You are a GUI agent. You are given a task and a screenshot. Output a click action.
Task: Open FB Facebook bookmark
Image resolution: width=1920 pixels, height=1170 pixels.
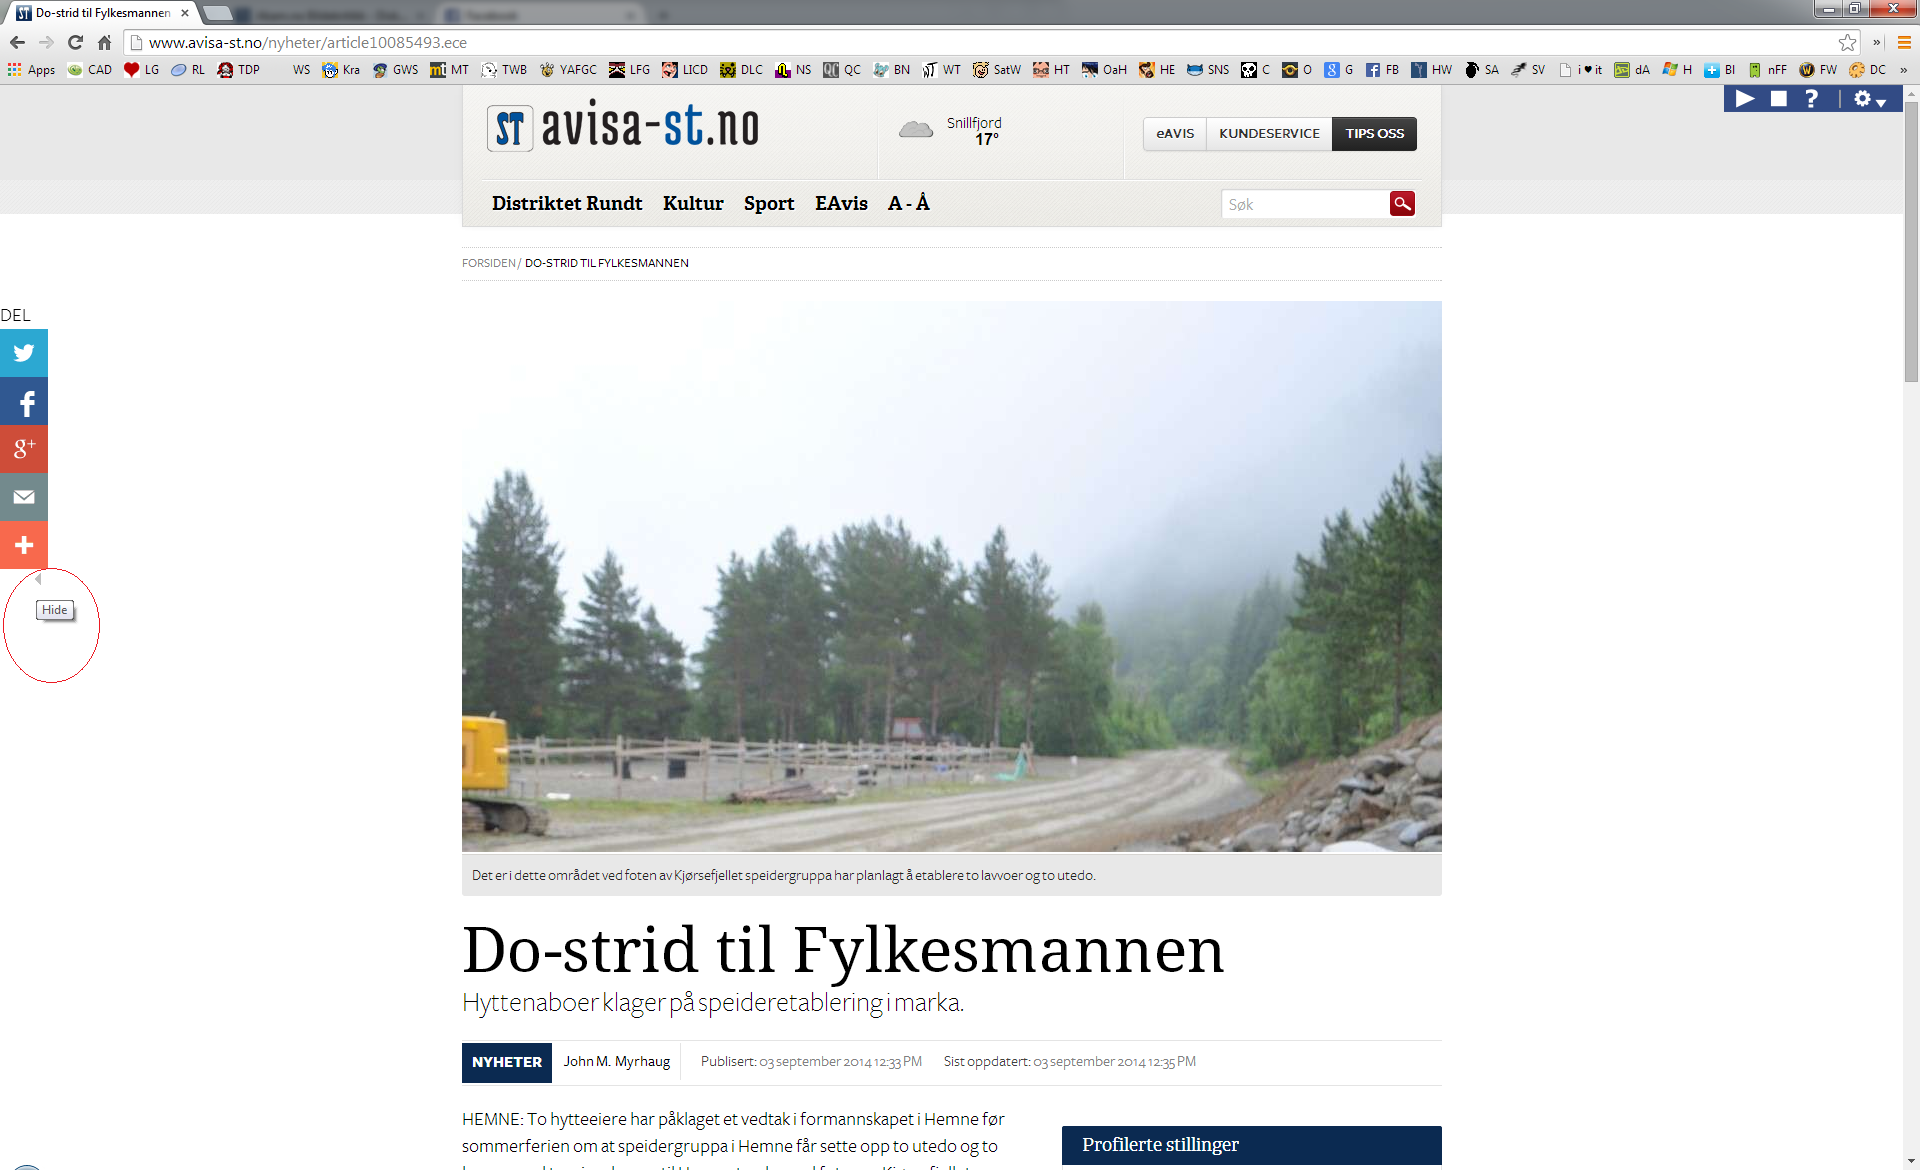[1382, 70]
